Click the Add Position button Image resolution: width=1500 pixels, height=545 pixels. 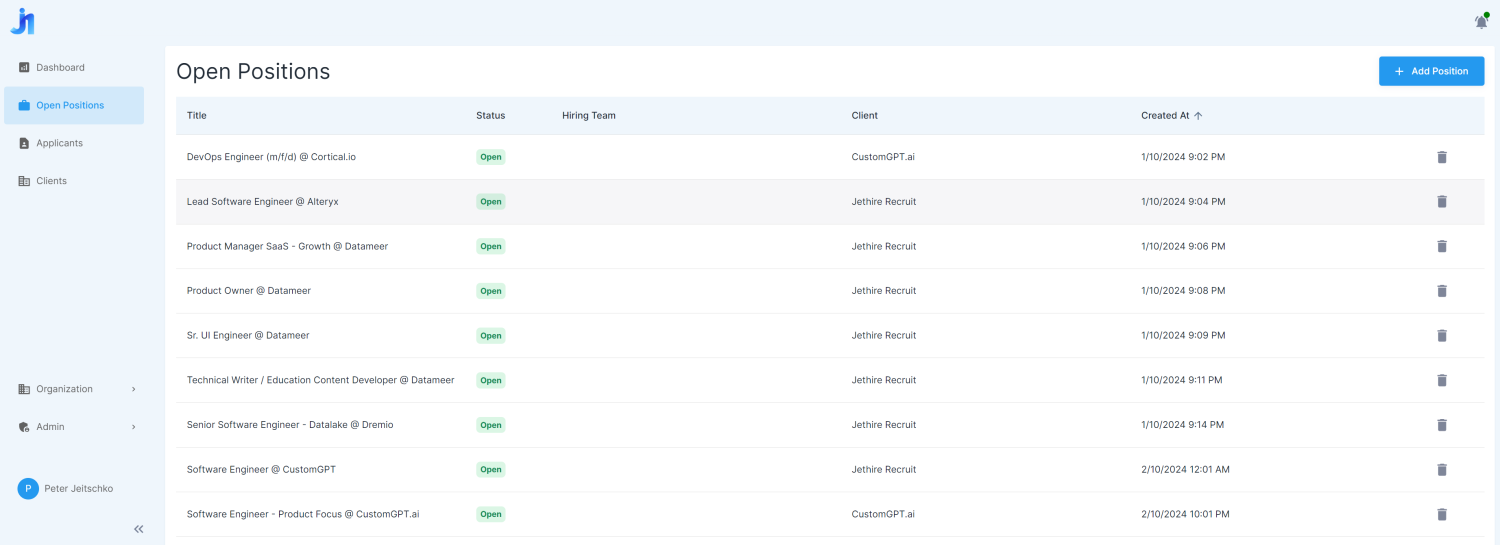1431,71
